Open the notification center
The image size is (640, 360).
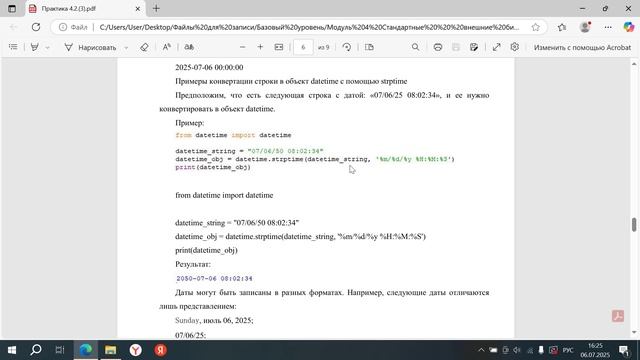click(x=624, y=350)
